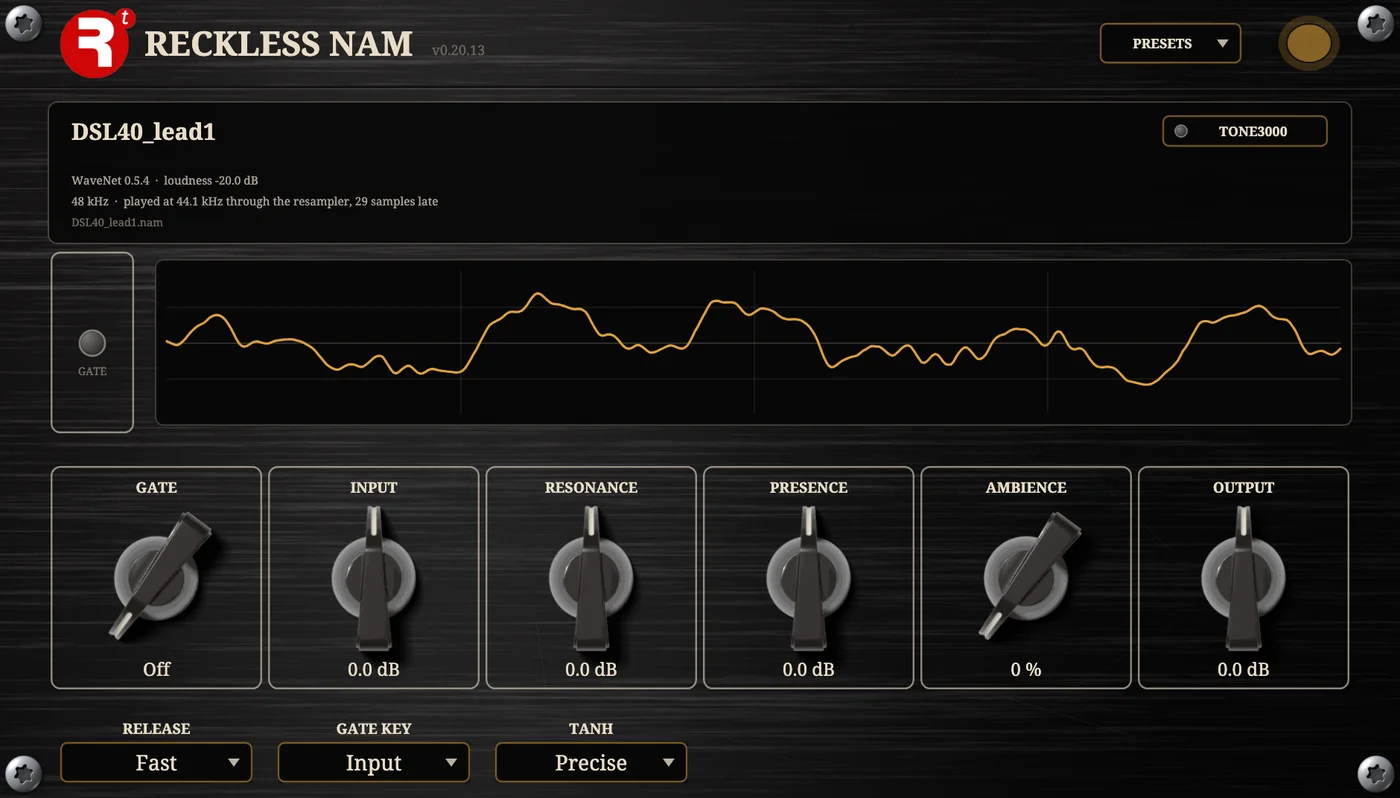Click the DSL40_lead1 model name
This screenshot has height=798, width=1400.
(143, 132)
